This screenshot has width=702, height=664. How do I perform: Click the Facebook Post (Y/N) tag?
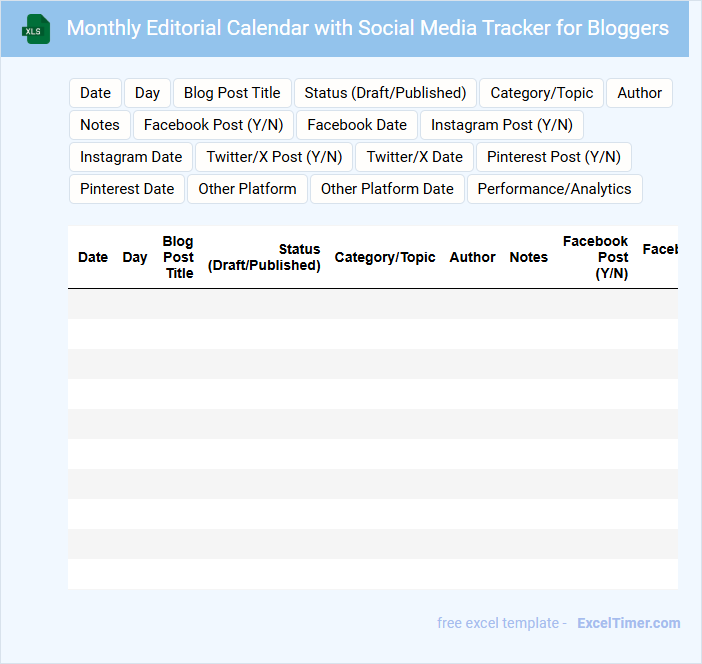point(213,125)
